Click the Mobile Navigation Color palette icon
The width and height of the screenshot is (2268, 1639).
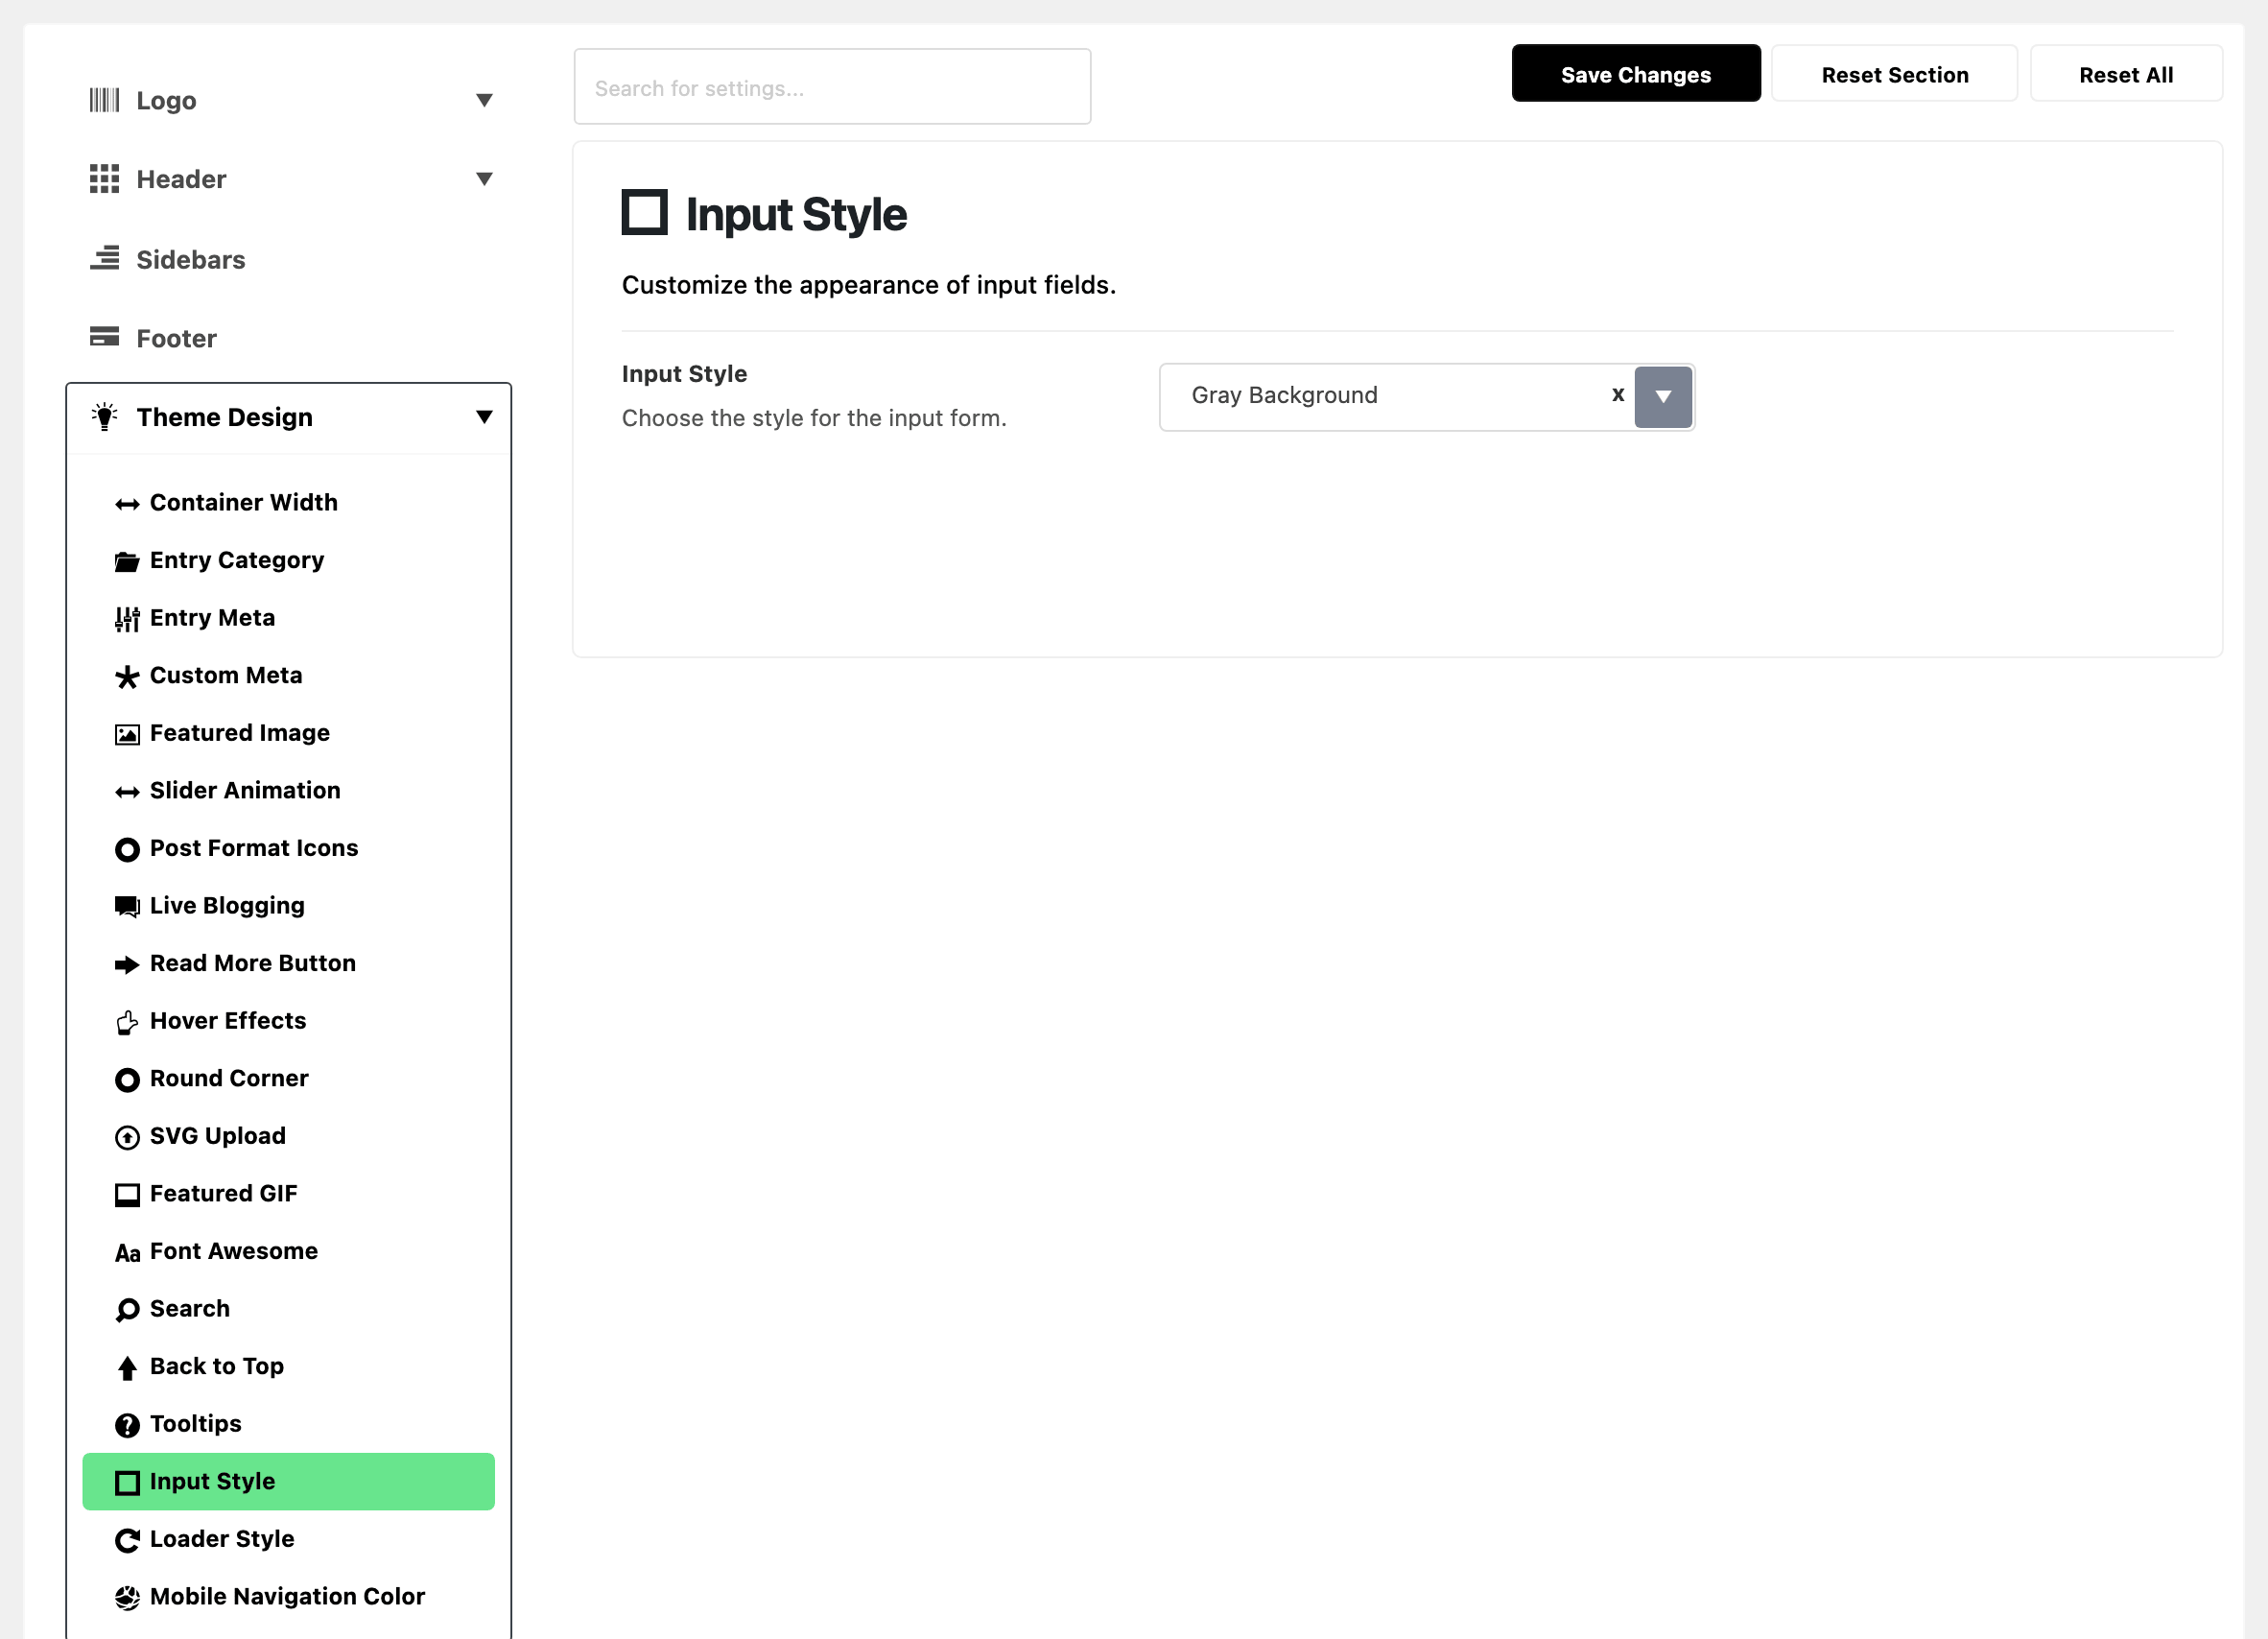127,1598
